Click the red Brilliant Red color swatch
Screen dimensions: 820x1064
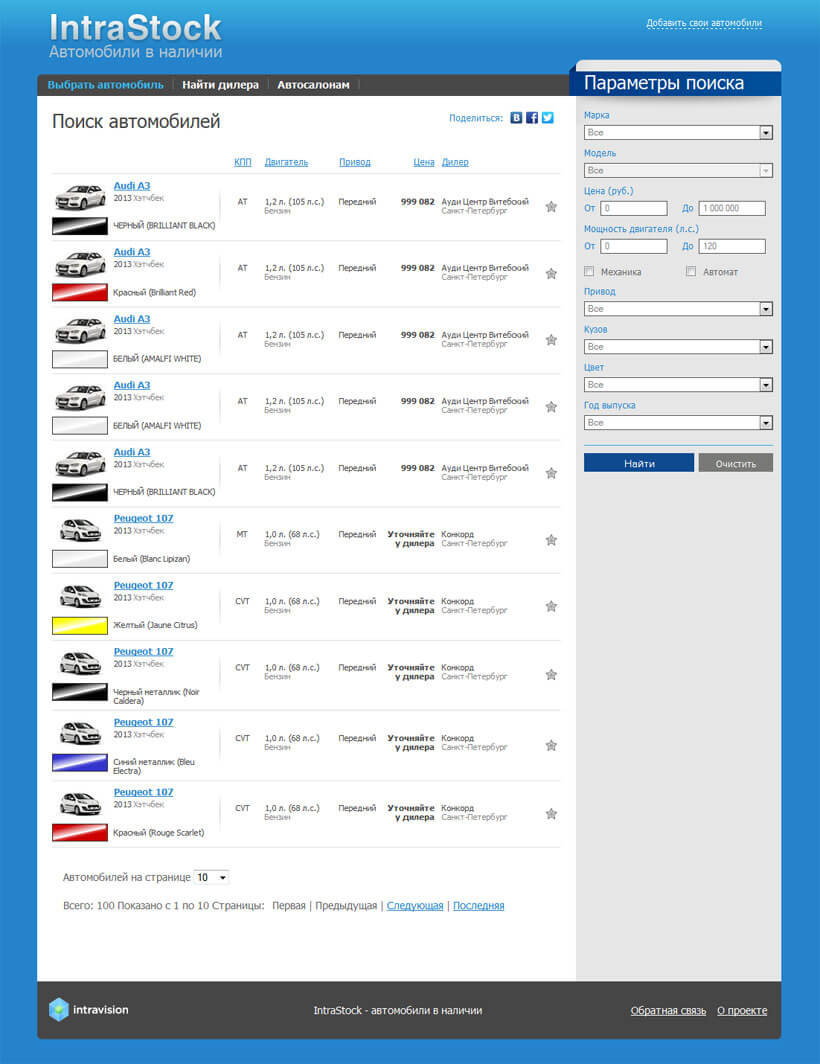tap(80, 292)
